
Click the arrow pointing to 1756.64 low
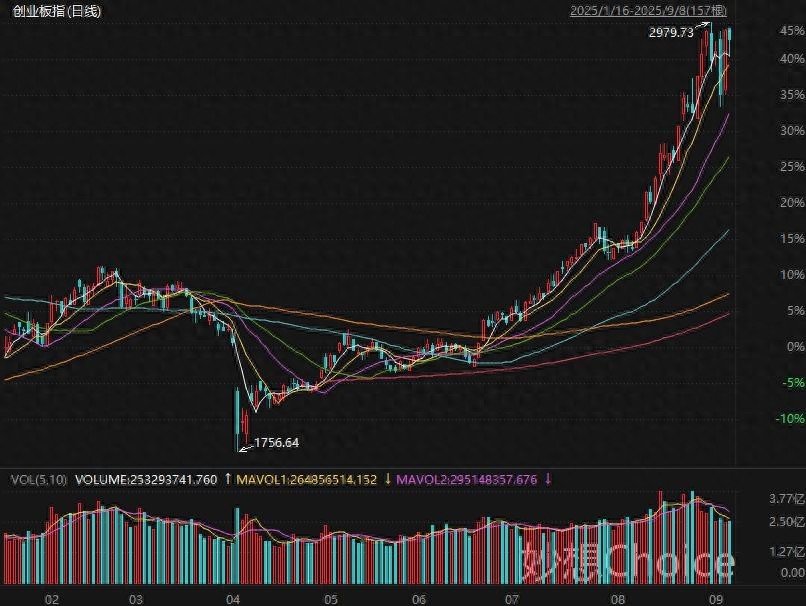[x=246, y=448]
